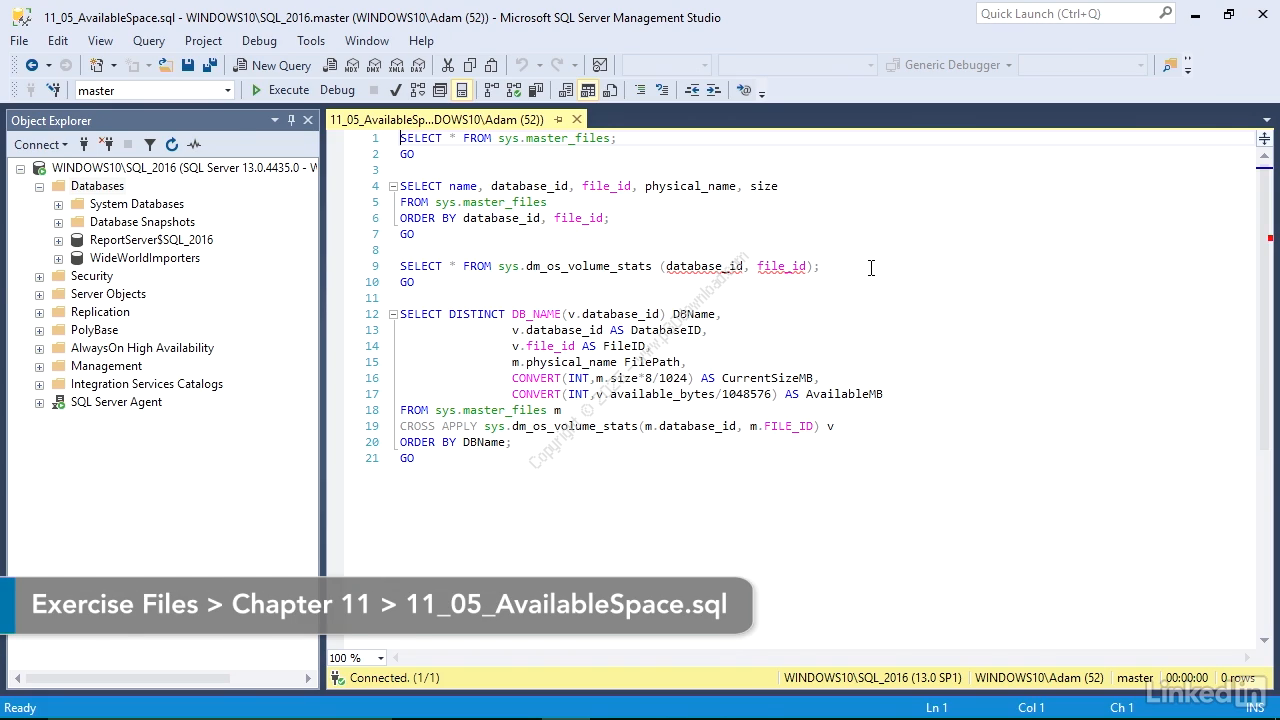Open Query Options icon
1280x720 pixels.
[x=440, y=90]
